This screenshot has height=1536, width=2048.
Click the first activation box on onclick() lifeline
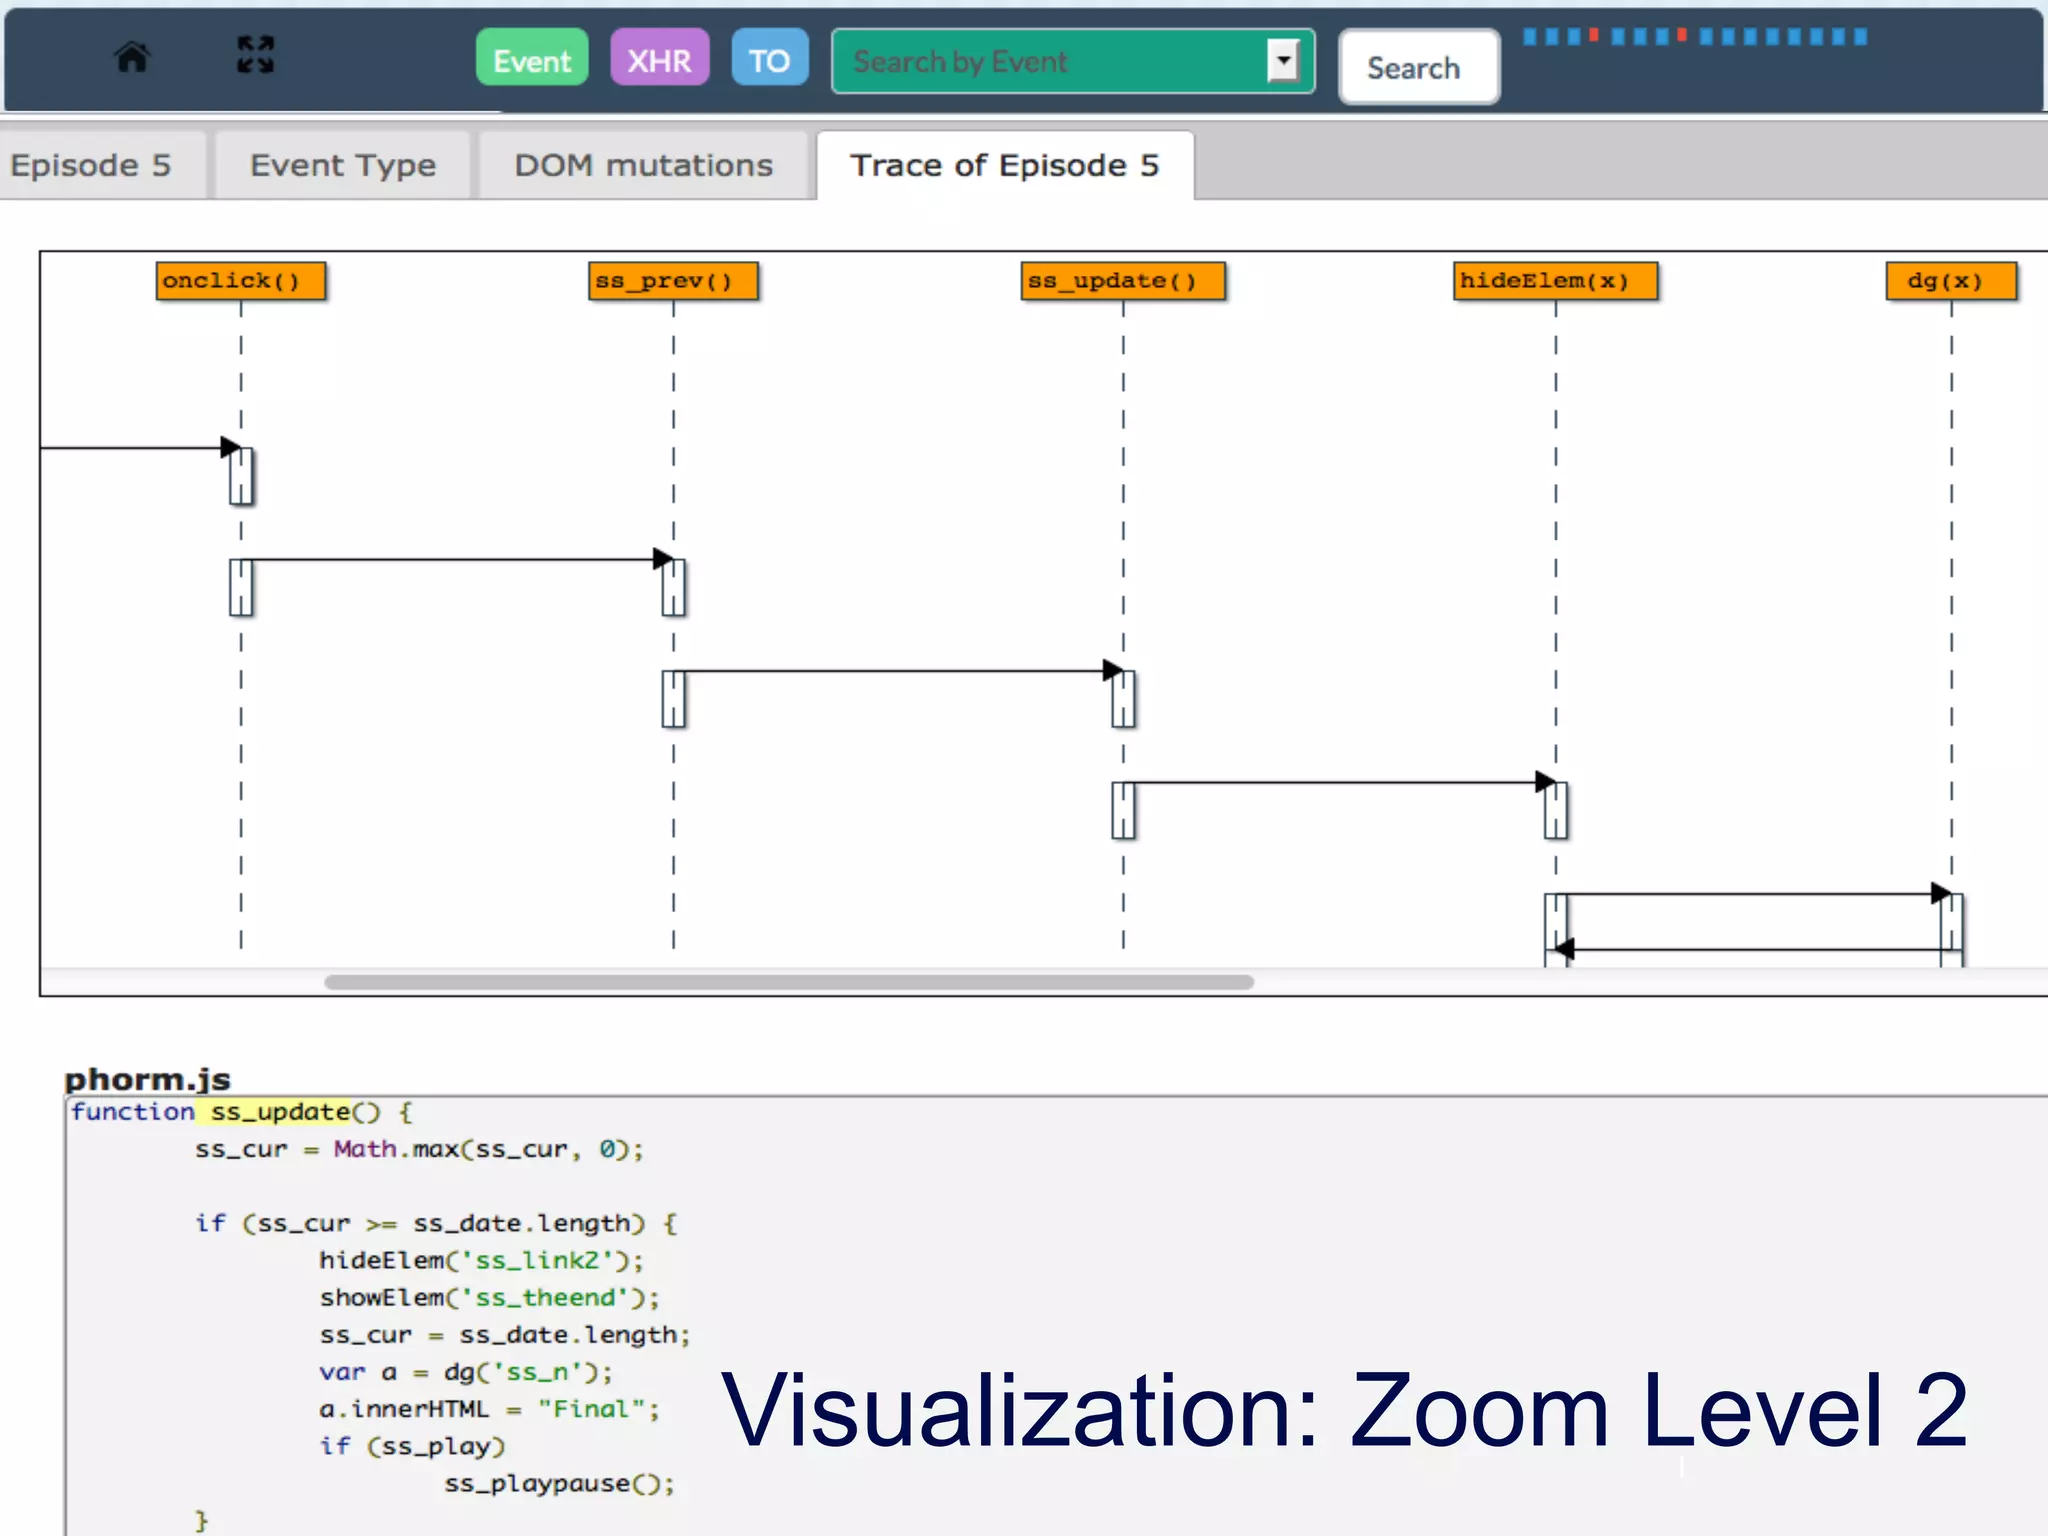pos(241,476)
